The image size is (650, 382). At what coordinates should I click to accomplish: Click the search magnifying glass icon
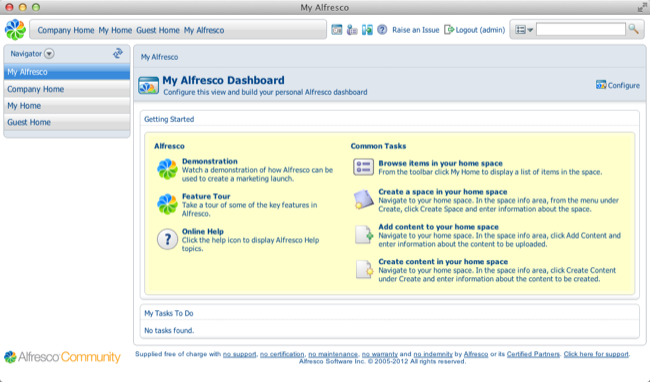click(x=633, y=29)
